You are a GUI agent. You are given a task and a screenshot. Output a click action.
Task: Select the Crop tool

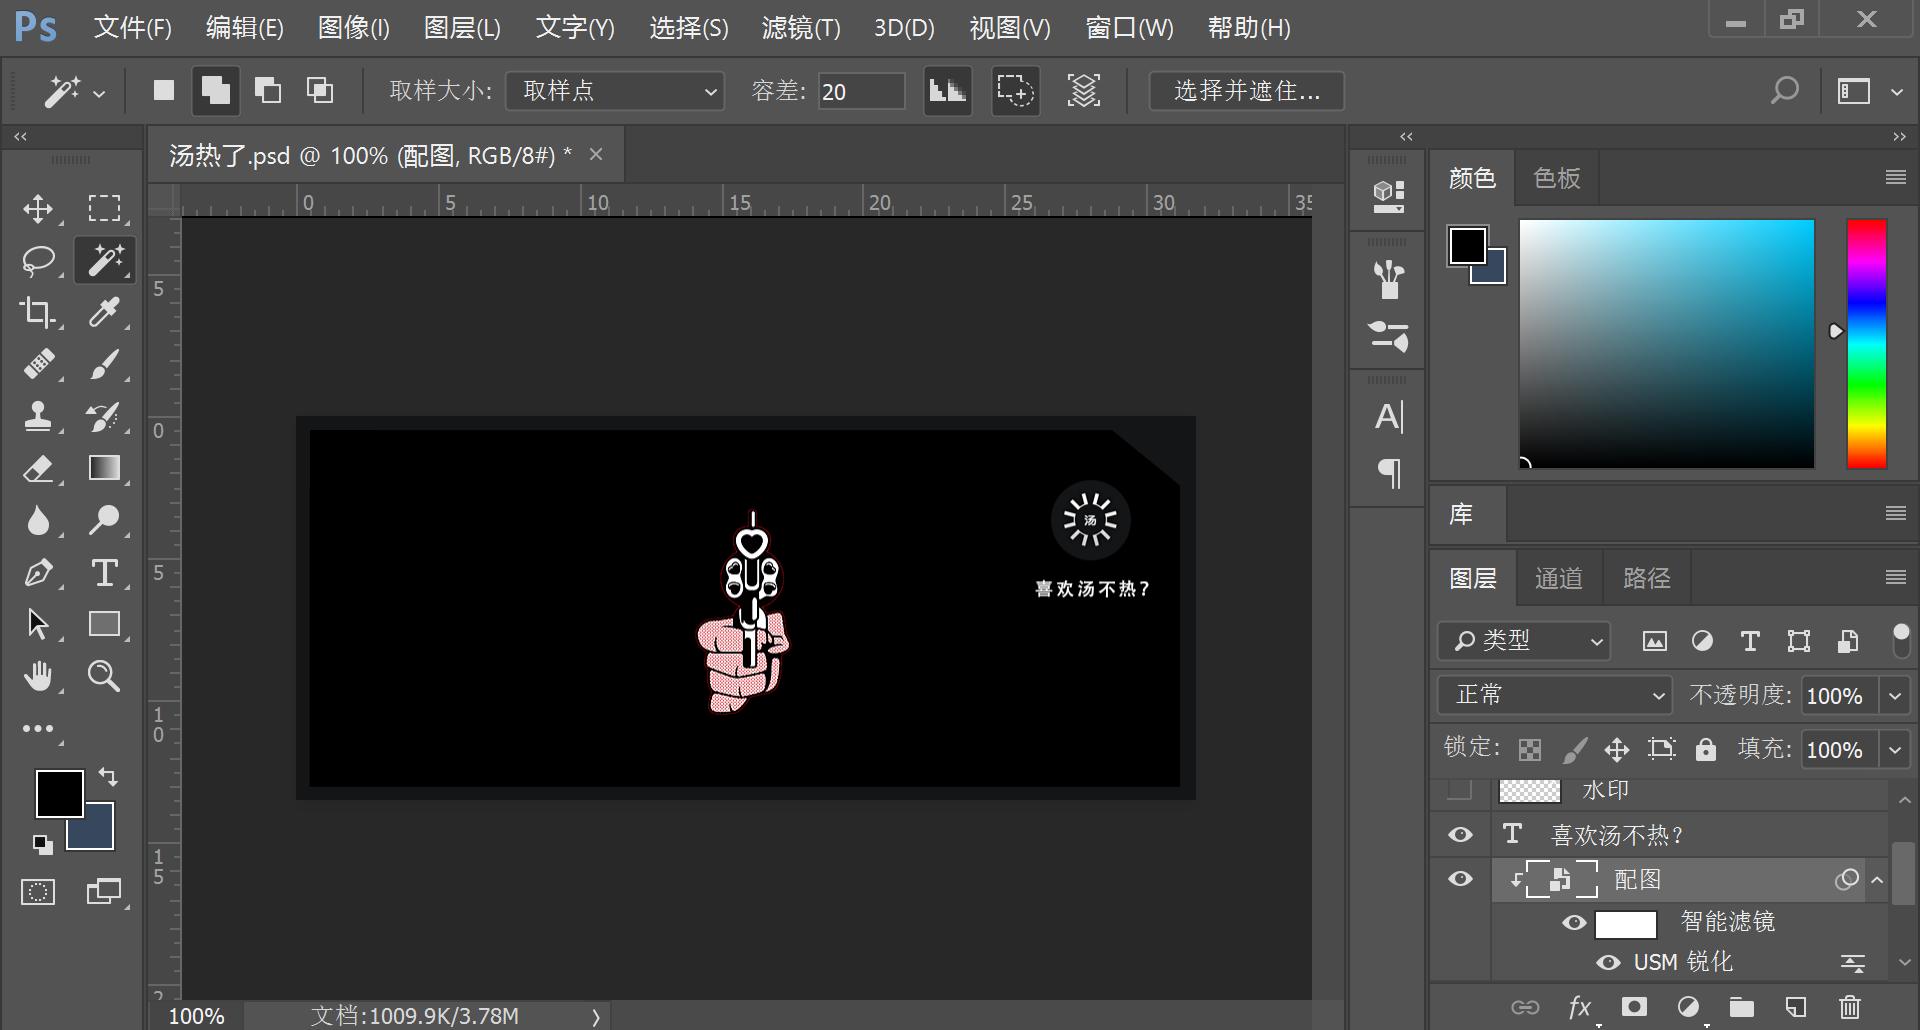39,313
